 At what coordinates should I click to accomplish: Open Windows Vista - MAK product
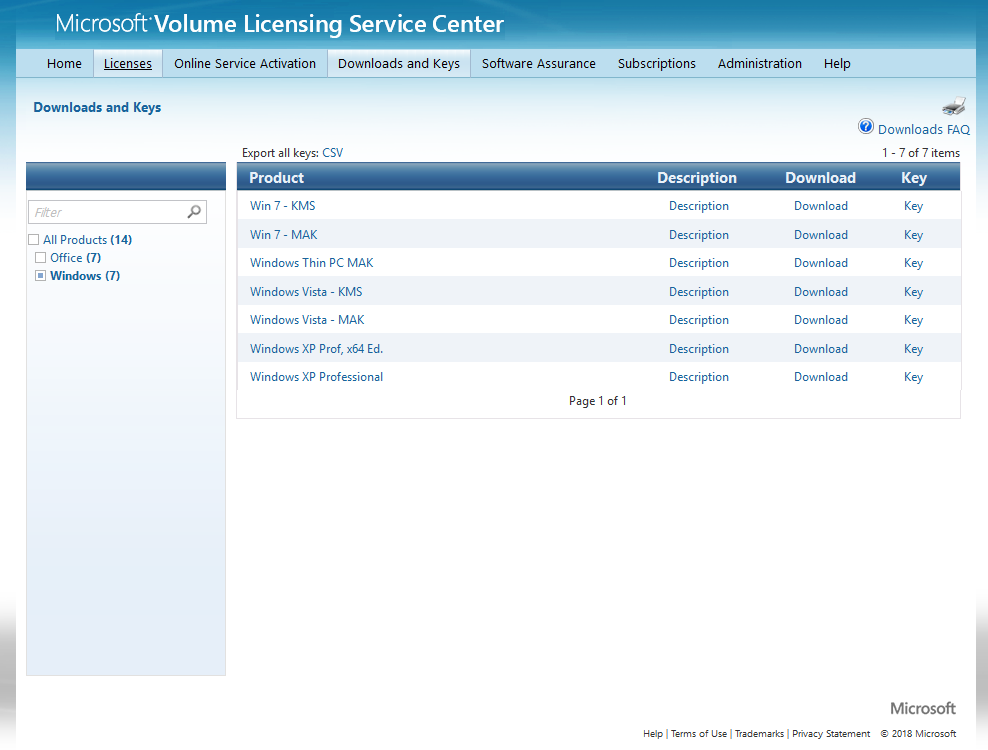click(x=307, y=320)
